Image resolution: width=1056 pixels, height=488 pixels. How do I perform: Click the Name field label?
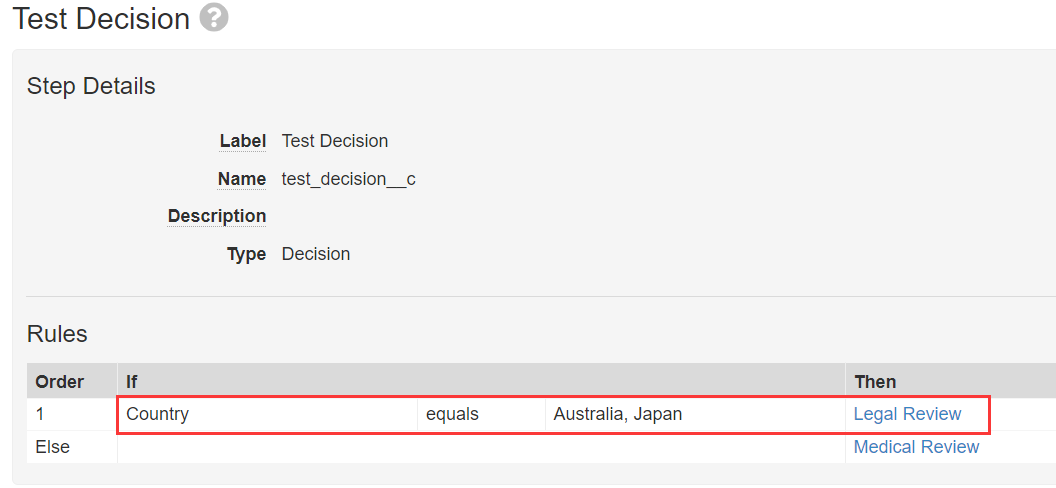coord(242,179)
